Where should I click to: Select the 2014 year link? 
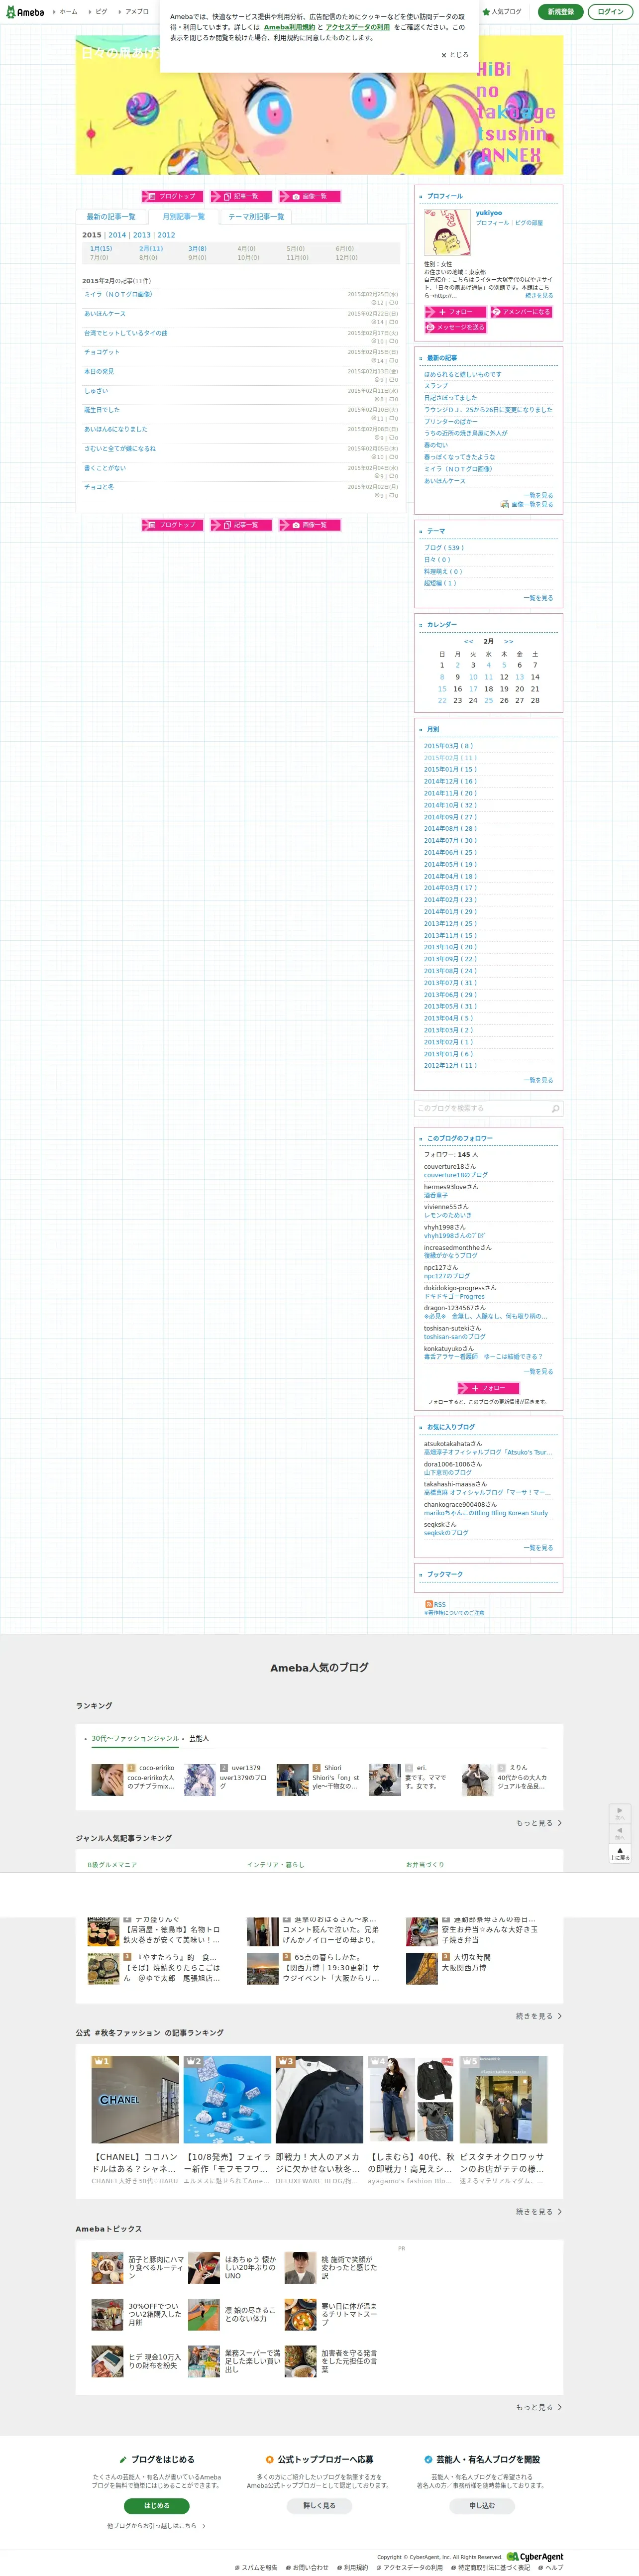[x=117, y=235]
